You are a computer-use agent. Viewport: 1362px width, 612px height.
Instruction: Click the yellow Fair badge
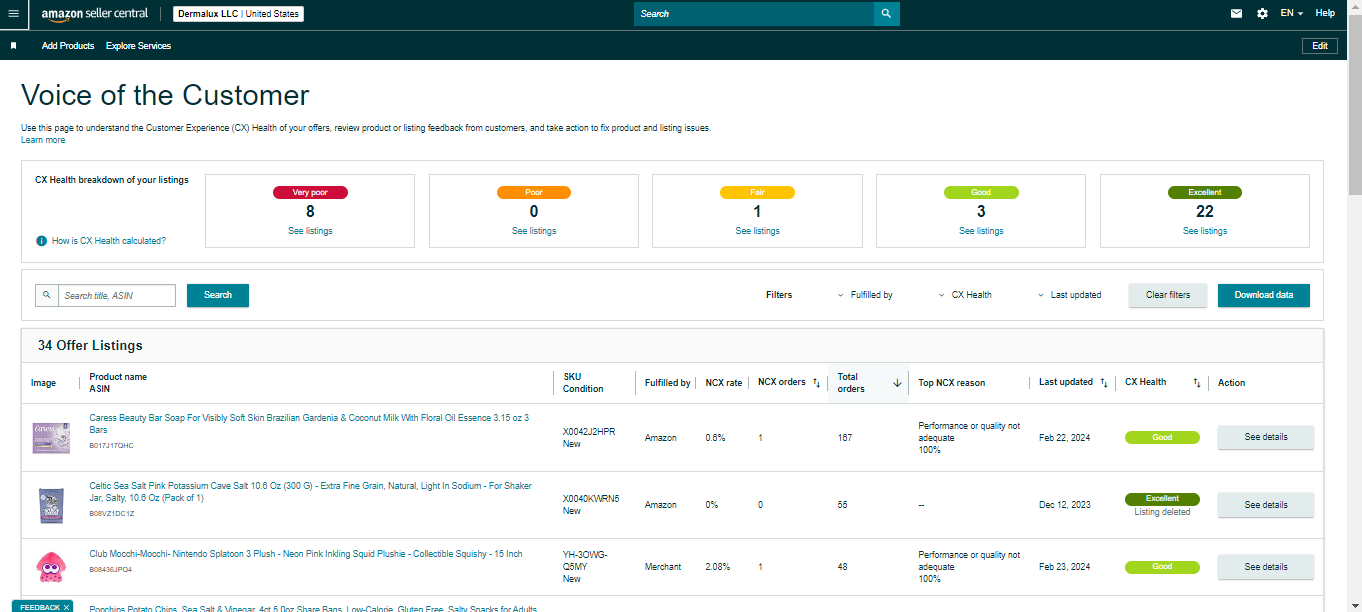click(757, 192)
